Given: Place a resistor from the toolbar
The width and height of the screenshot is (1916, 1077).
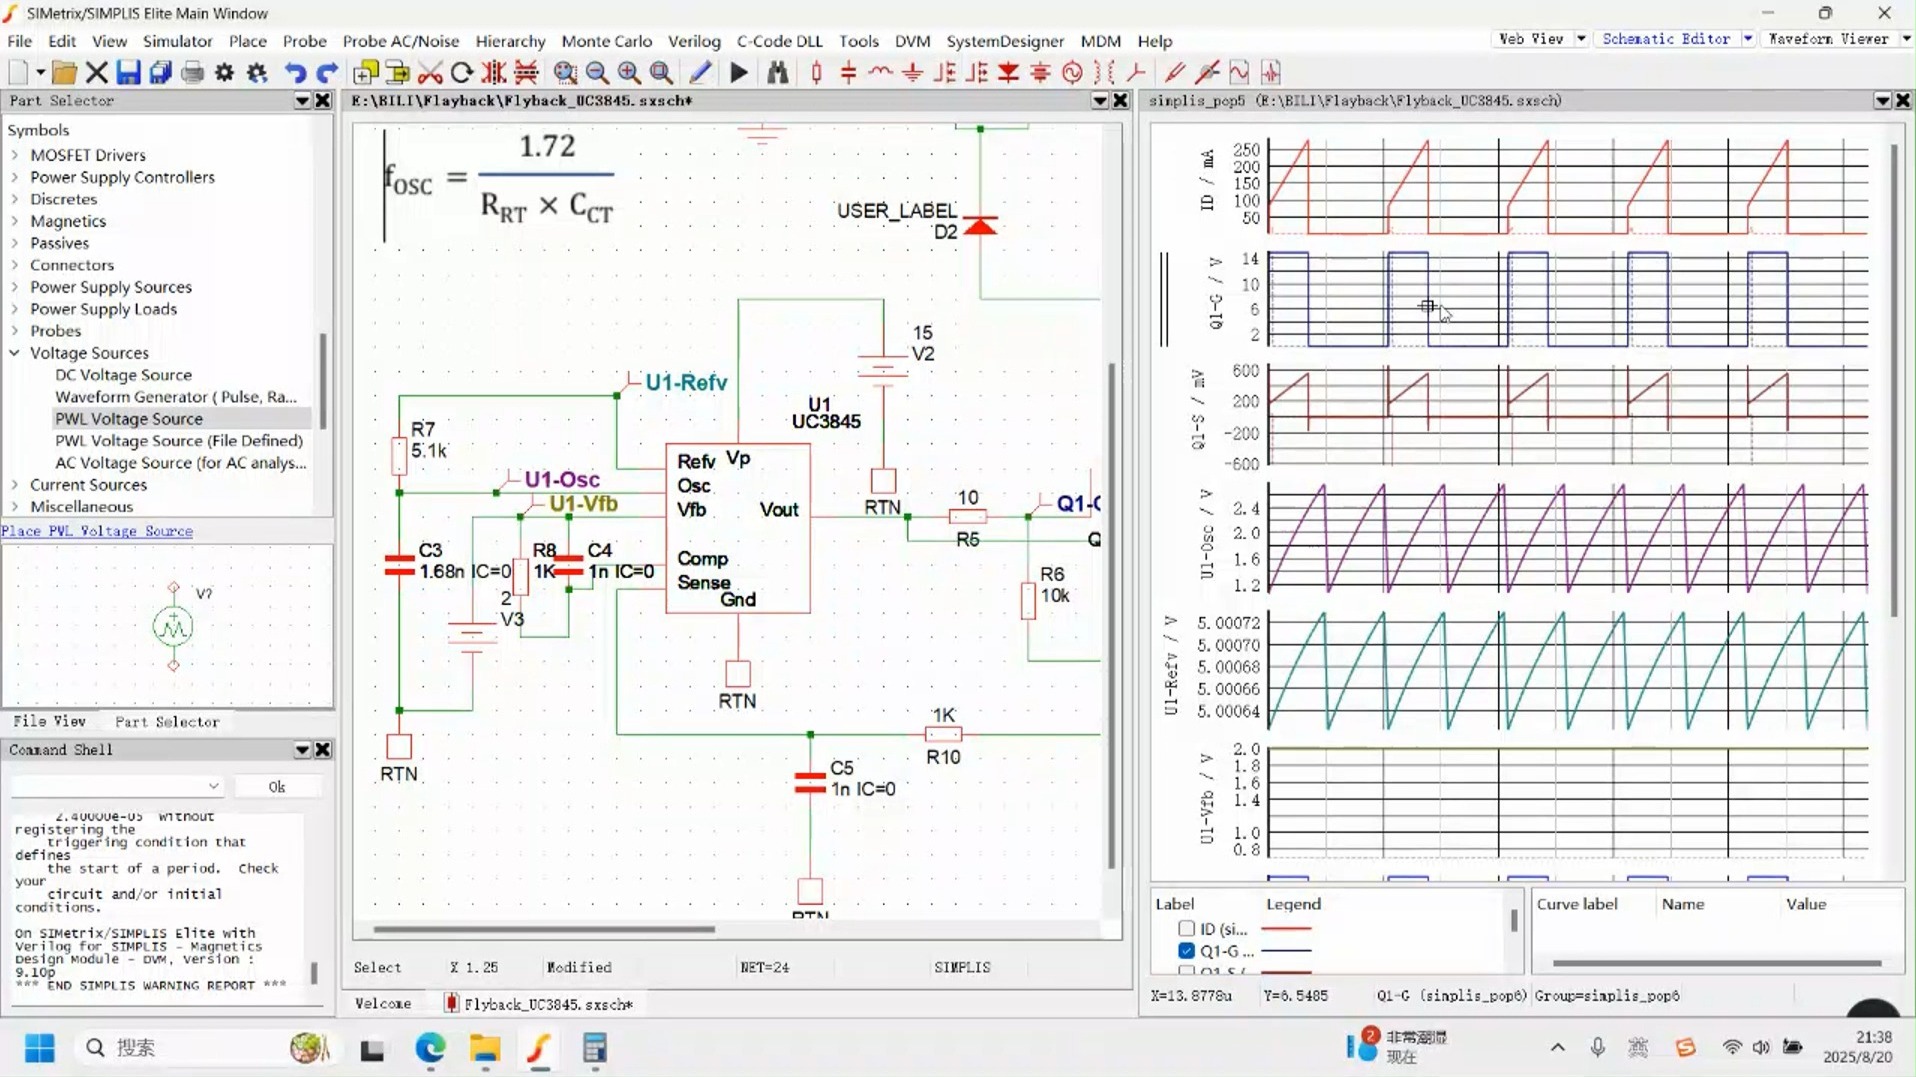Looking at the screenshot, I should pos(817,72).
